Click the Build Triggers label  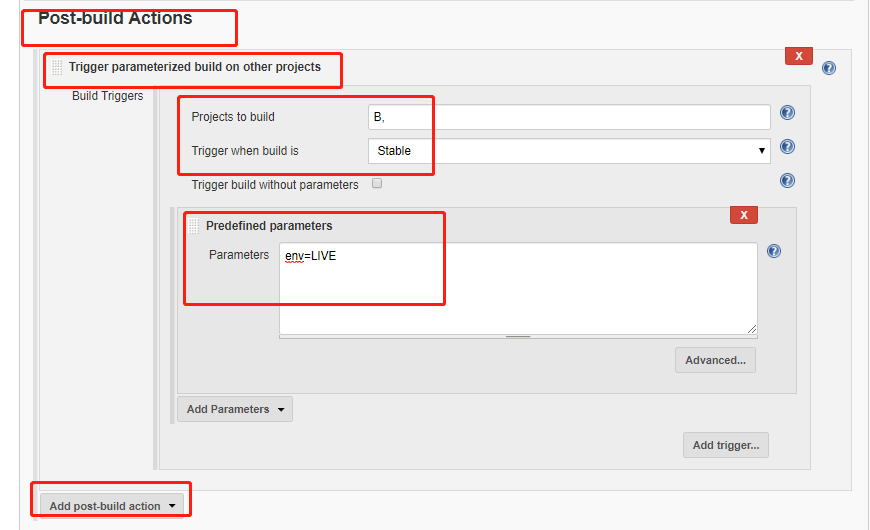click(x=107, y=96)
